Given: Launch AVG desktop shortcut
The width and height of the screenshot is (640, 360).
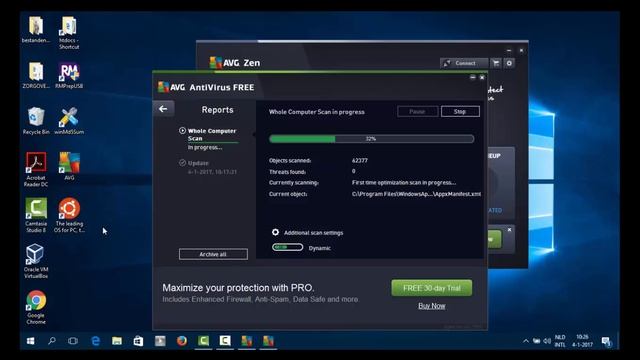Looking at the screenshot, I should [69, 166].
